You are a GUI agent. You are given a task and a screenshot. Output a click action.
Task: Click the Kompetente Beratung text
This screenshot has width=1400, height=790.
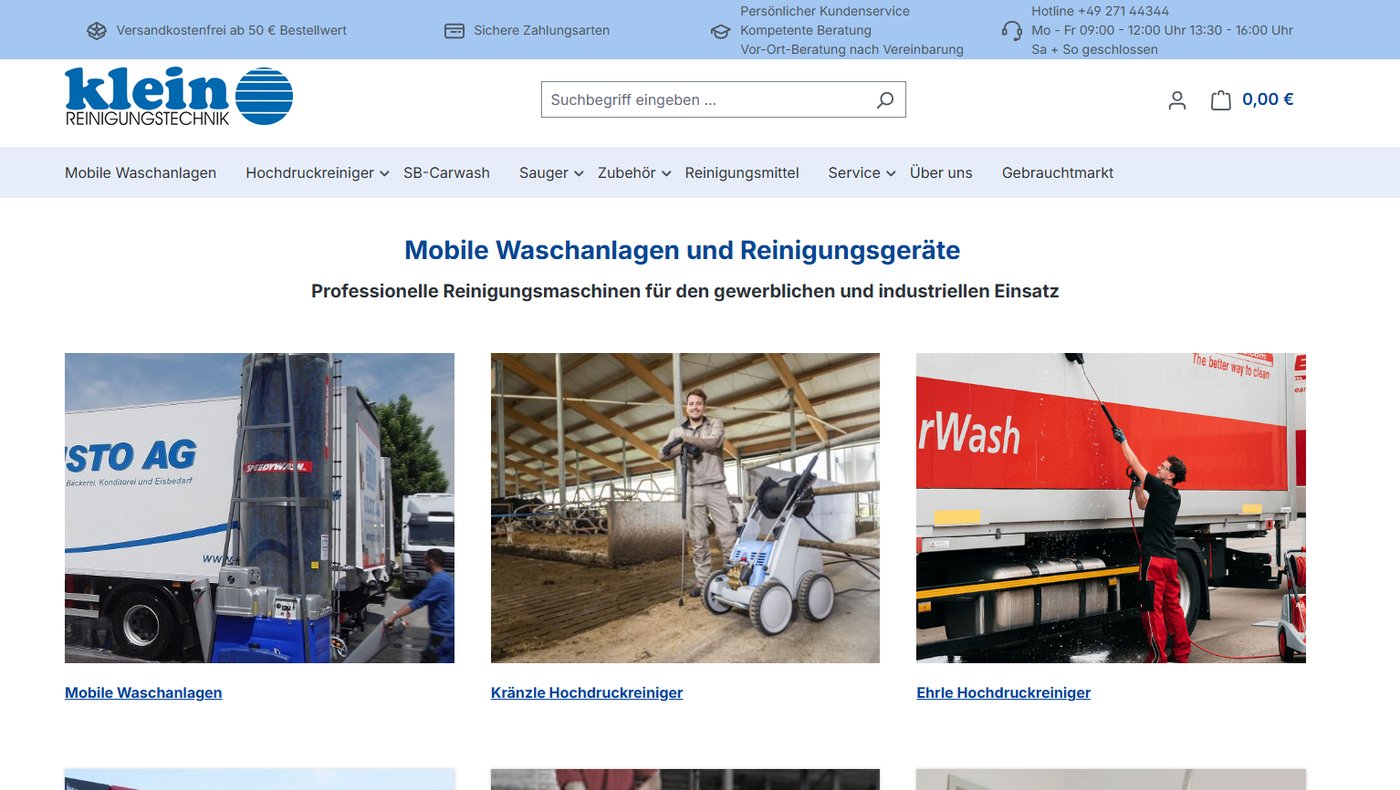pos(806,30)
